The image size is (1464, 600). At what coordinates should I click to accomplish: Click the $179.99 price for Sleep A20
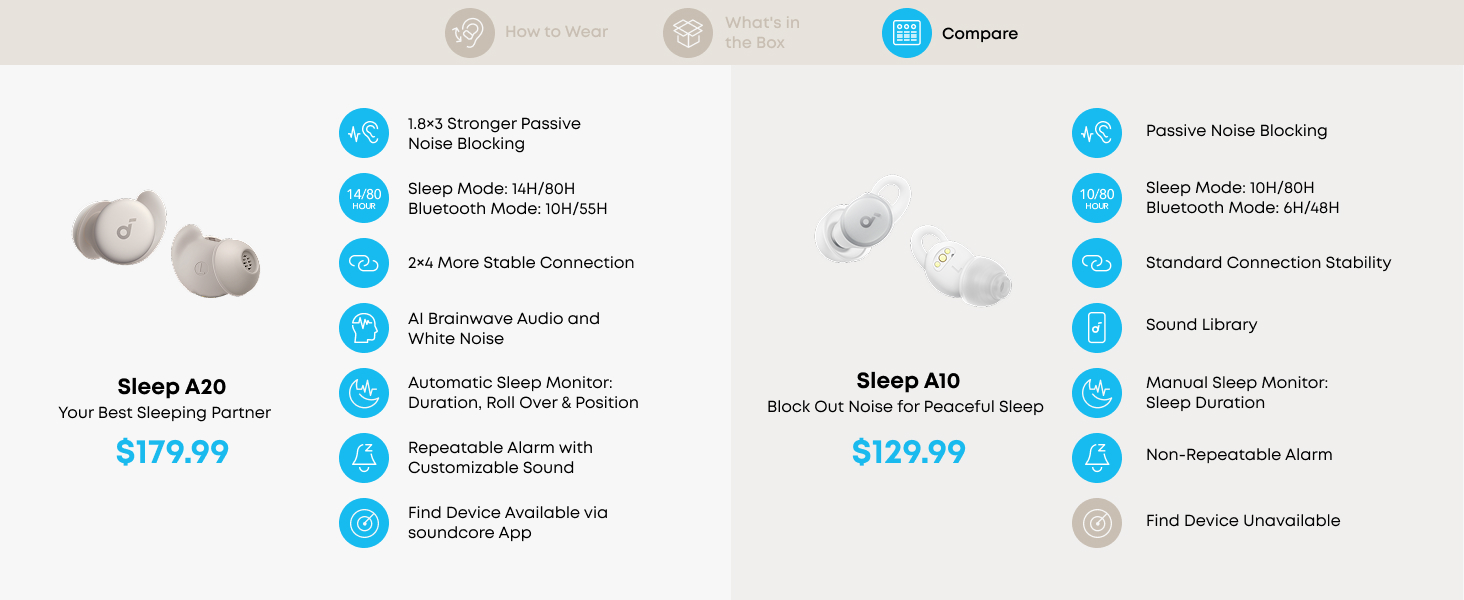[172, 452]
